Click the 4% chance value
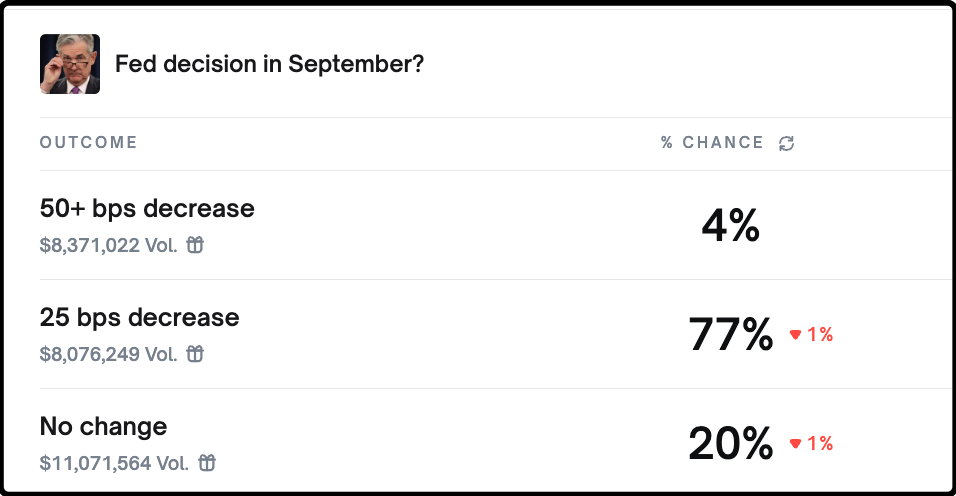This screenshot has height=496, width=956. coord(730,226)
